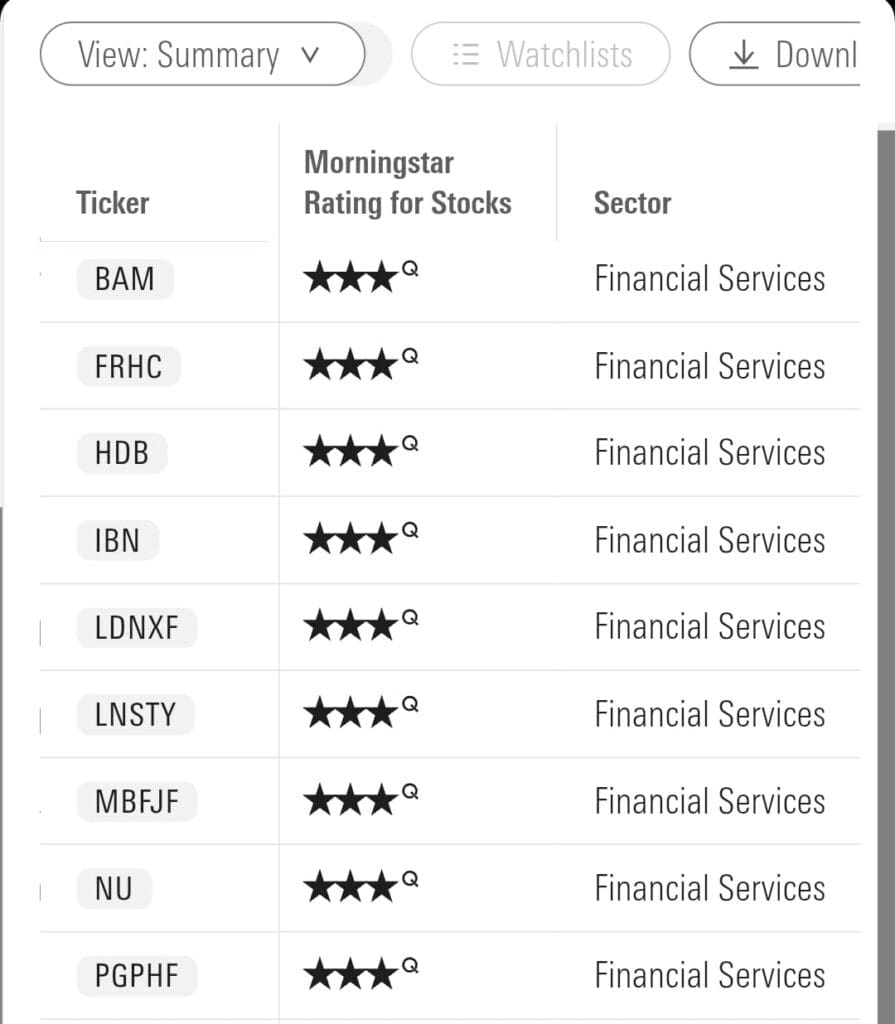This screenshot has width=895, height=1024.
Task: Click the LDNXF ticker chip
Action: (136, 627)
